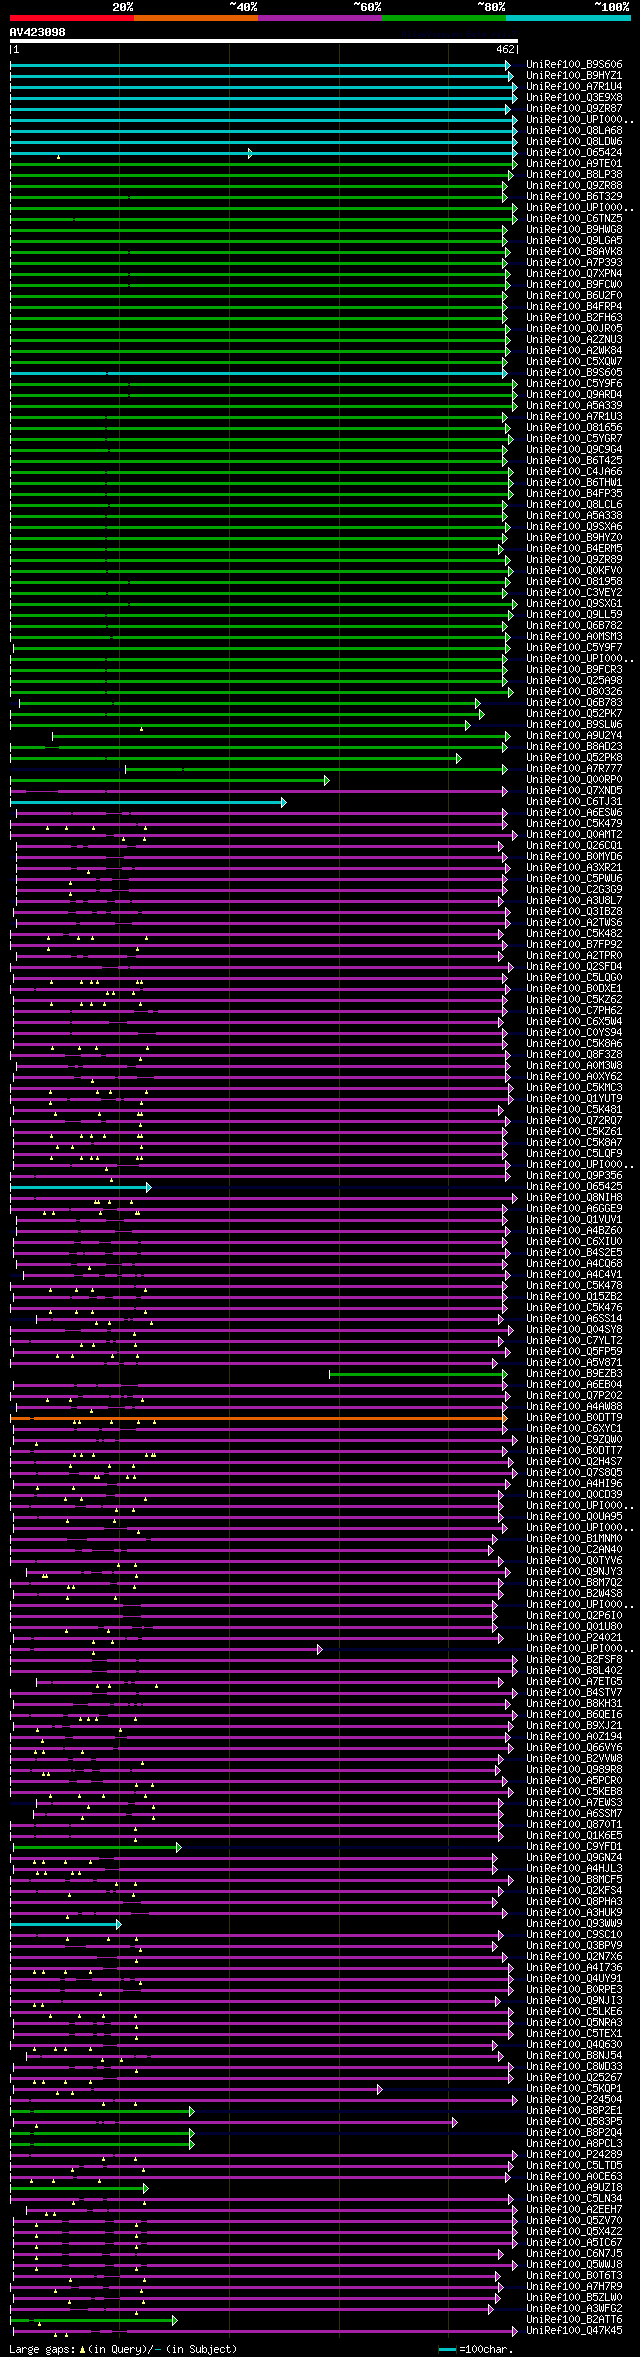Select hit label UniRef100_A2WK84
Viewport: 640px width, 2357px height.
pyautogui.click(x=574, y=351)
